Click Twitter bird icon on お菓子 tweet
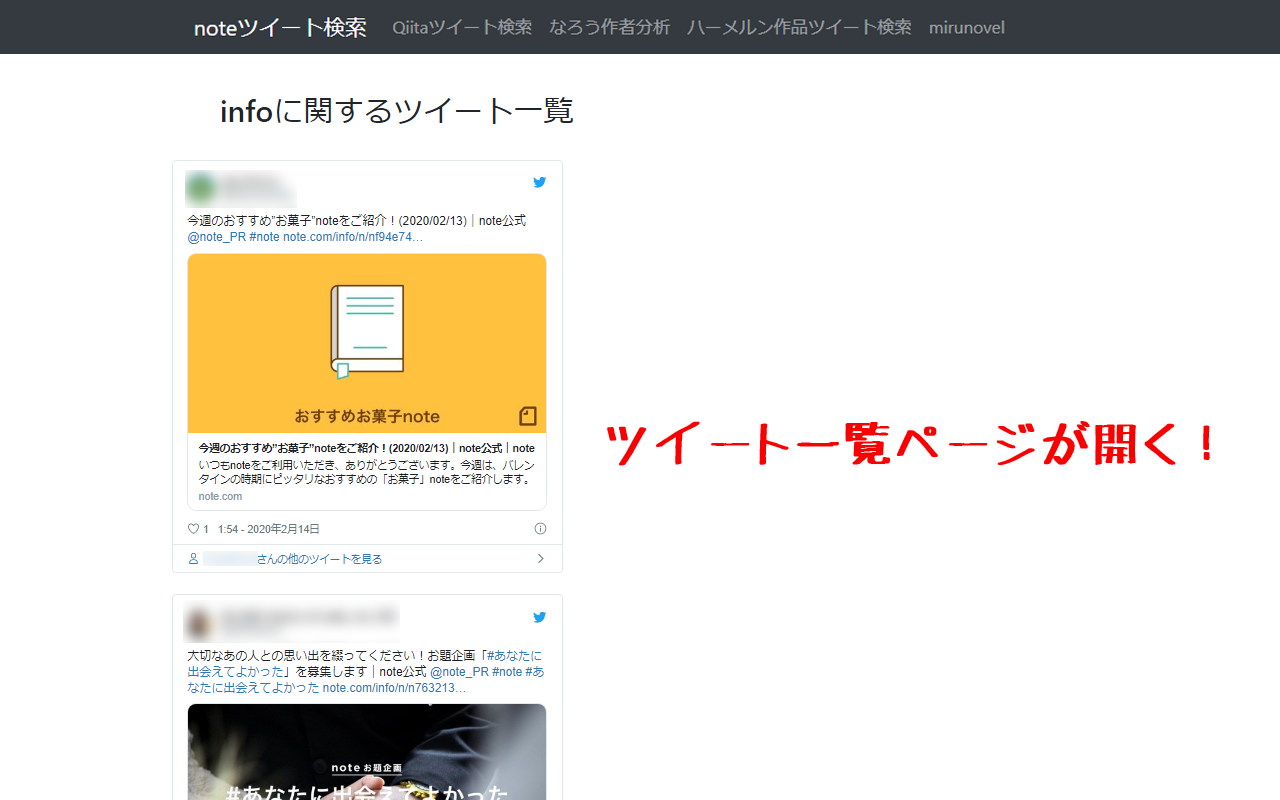Image resolution: width=1280 pixels, height=800 pixels. [539, 182]
